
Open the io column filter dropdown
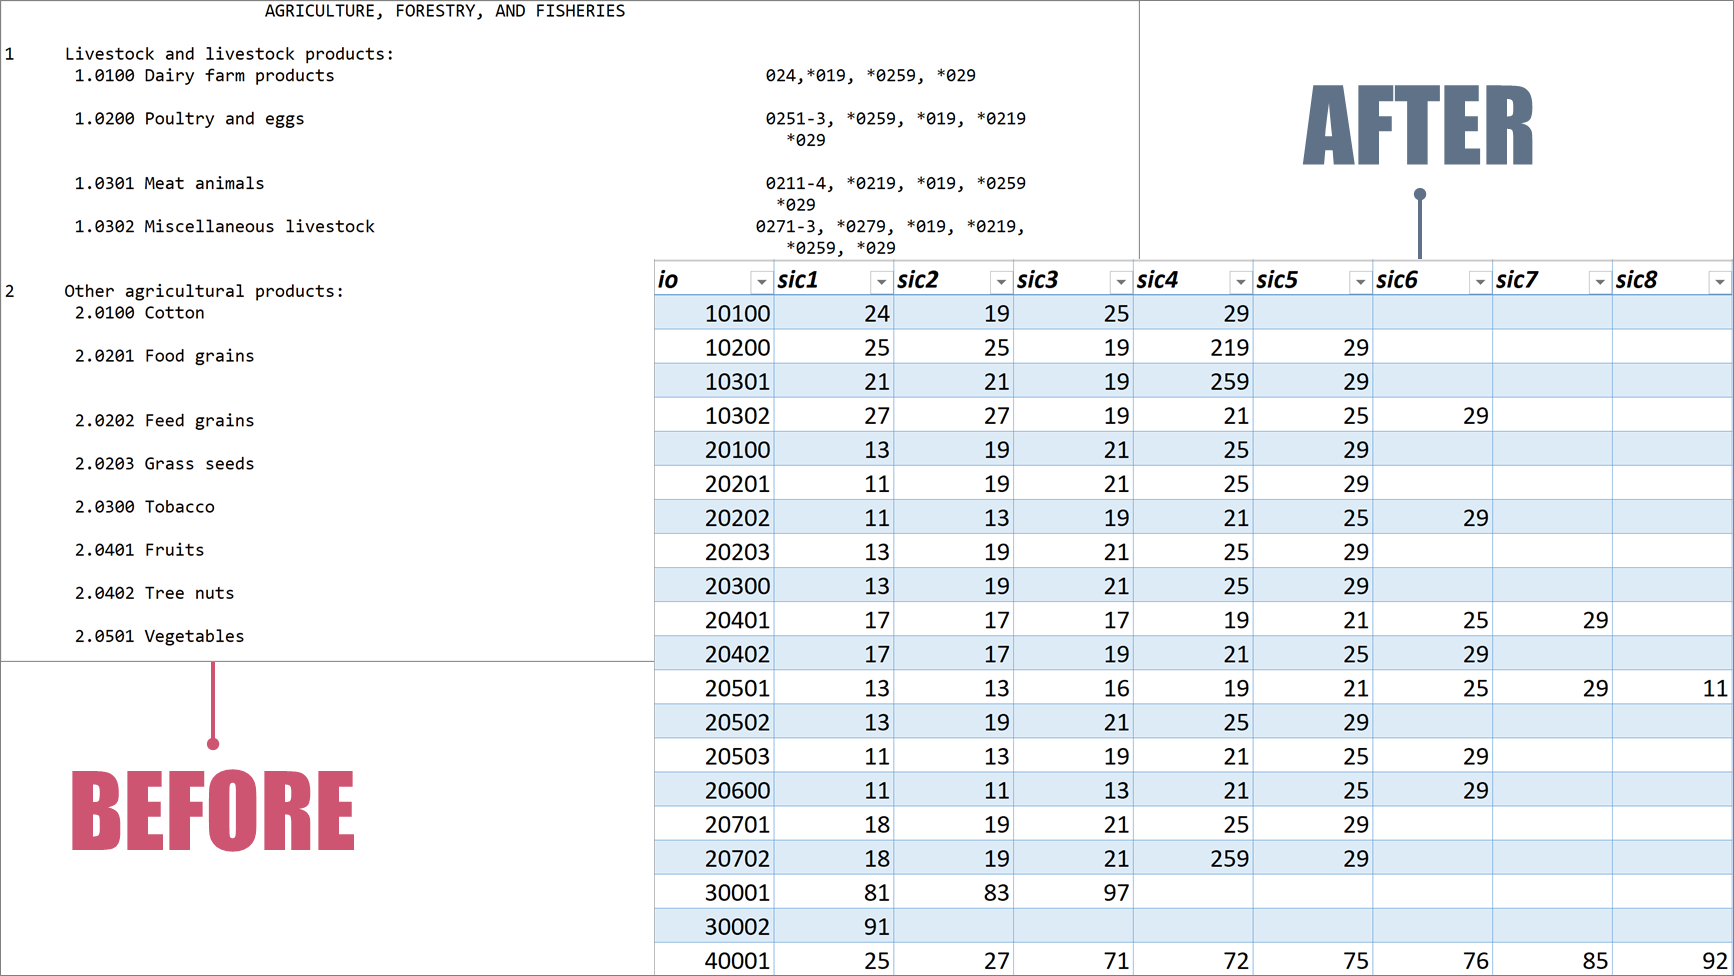coord(761,282)
